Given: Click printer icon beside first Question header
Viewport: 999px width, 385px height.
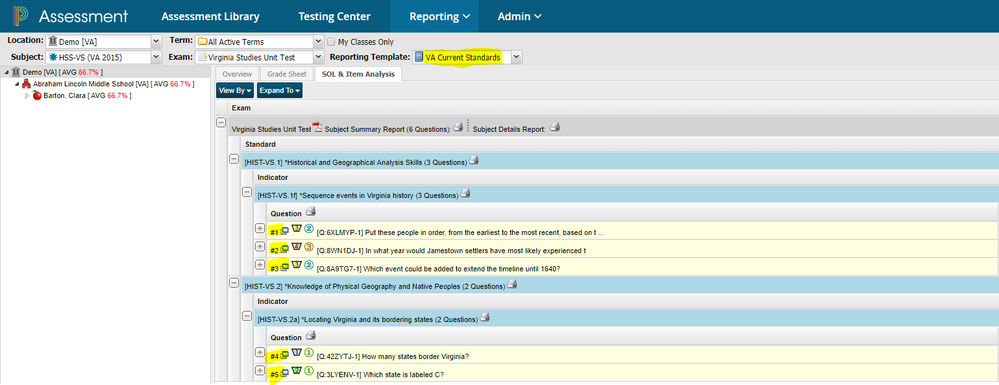Looking at the screenshot, I should pos(310,212).
